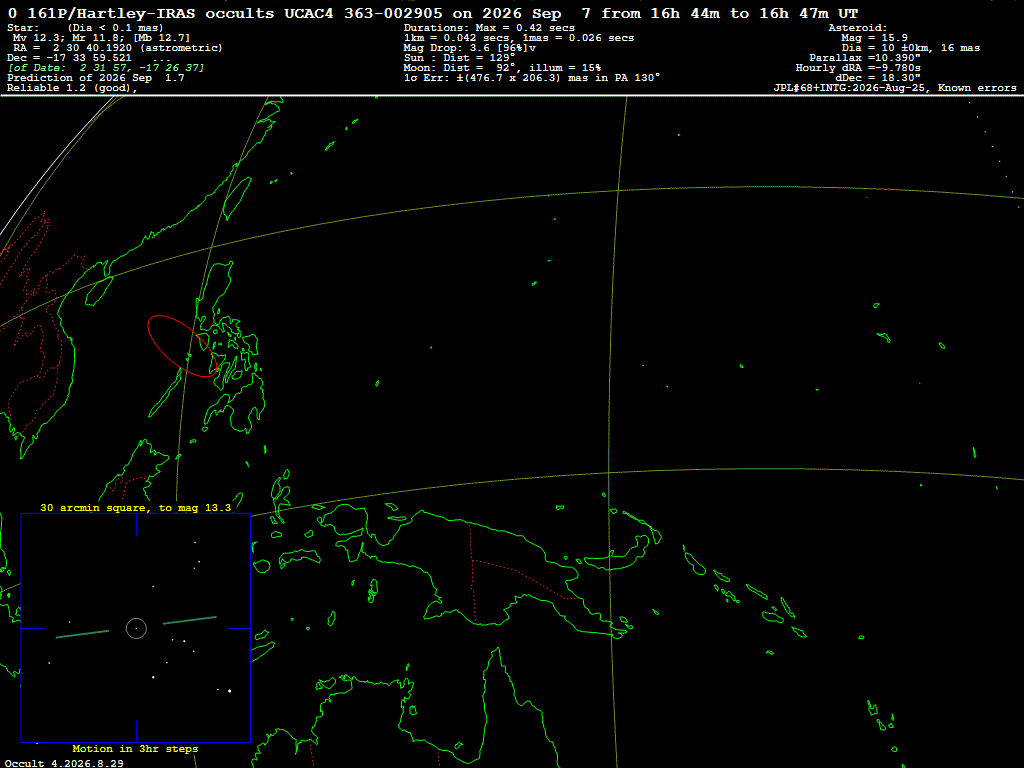Click the '1σ Err' uncertainty line
This screenshot has width=1024, height=768.
[532, 78]
